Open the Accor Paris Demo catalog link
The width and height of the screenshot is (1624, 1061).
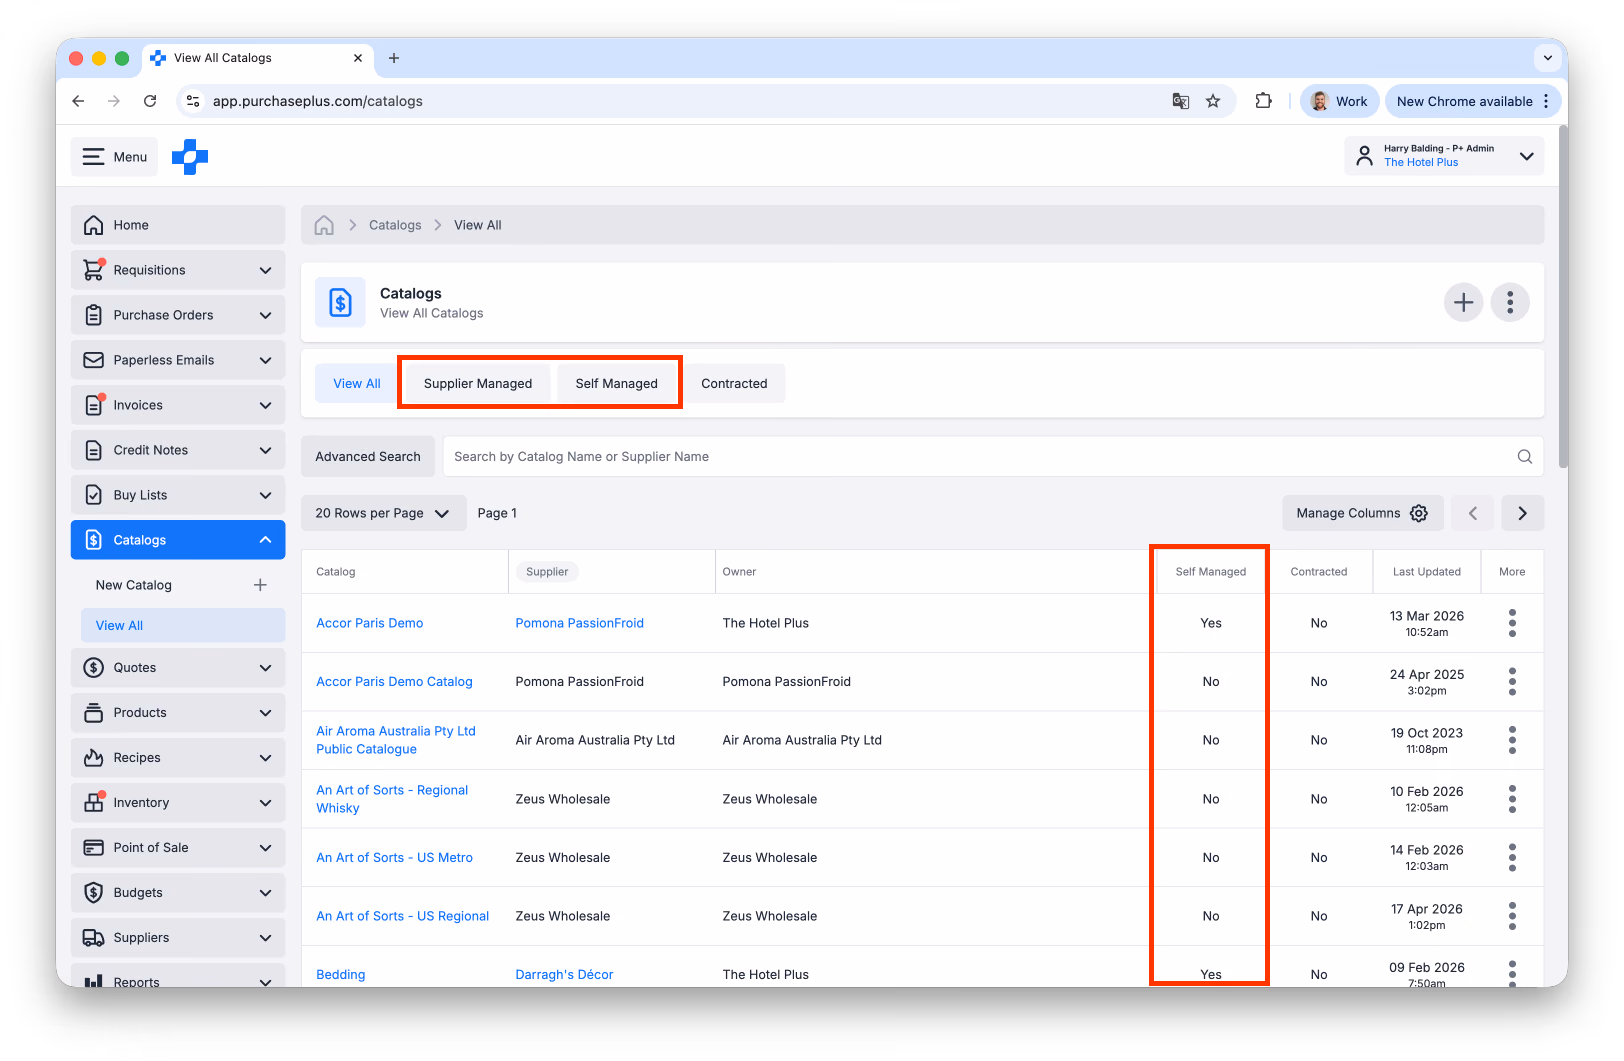coord(370,623)
